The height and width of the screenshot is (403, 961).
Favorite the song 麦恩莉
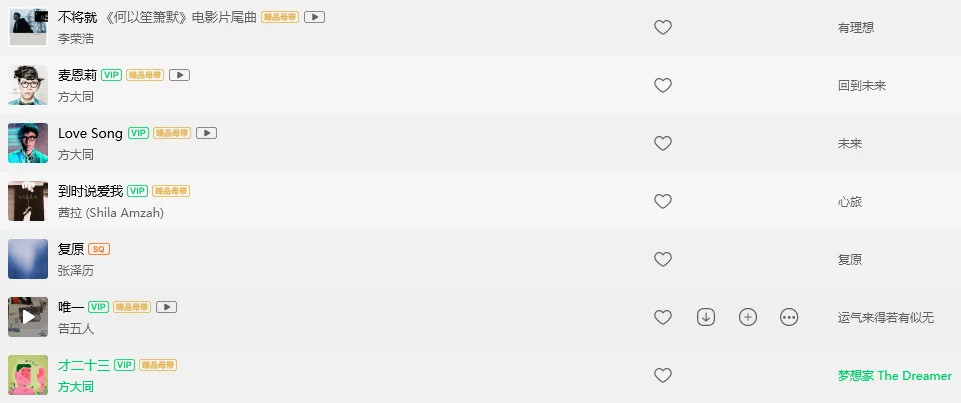tap(662, 86)
